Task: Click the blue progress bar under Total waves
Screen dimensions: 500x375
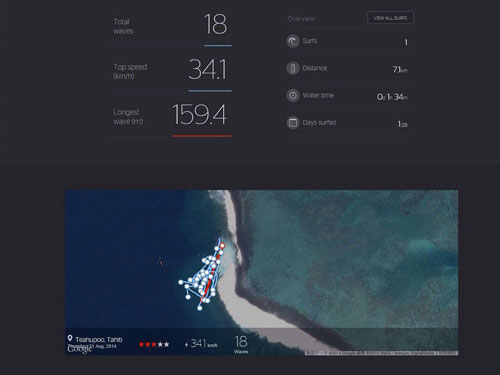Action: tap(218, 45)
